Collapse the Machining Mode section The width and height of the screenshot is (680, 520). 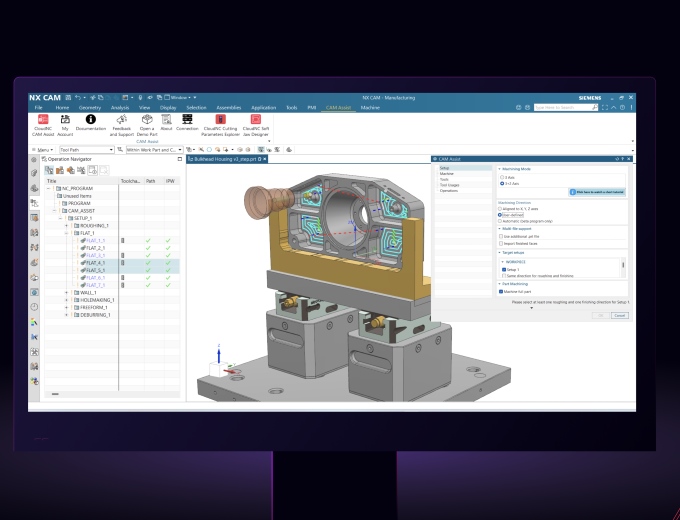click(499, 169)
